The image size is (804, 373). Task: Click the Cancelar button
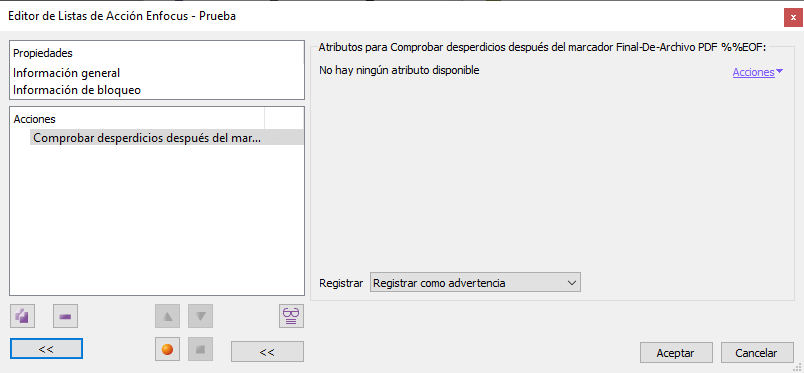(x=757, y=353)
